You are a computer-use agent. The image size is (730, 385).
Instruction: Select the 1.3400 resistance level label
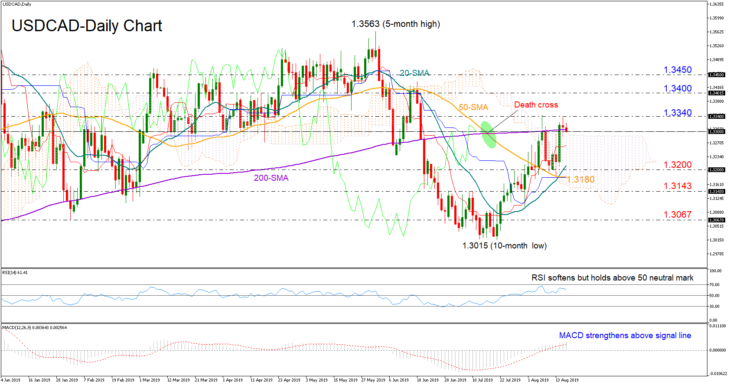tap(677, 88)
